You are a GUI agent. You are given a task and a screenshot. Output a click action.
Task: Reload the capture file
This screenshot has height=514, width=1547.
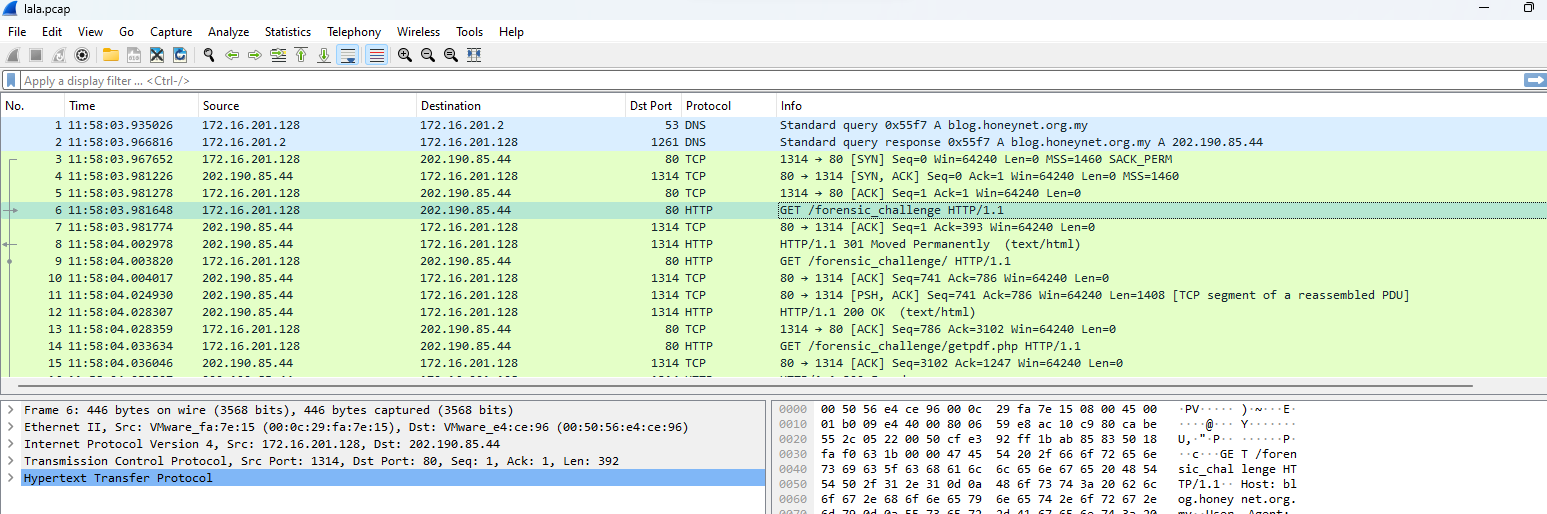[x=180, y=55]
